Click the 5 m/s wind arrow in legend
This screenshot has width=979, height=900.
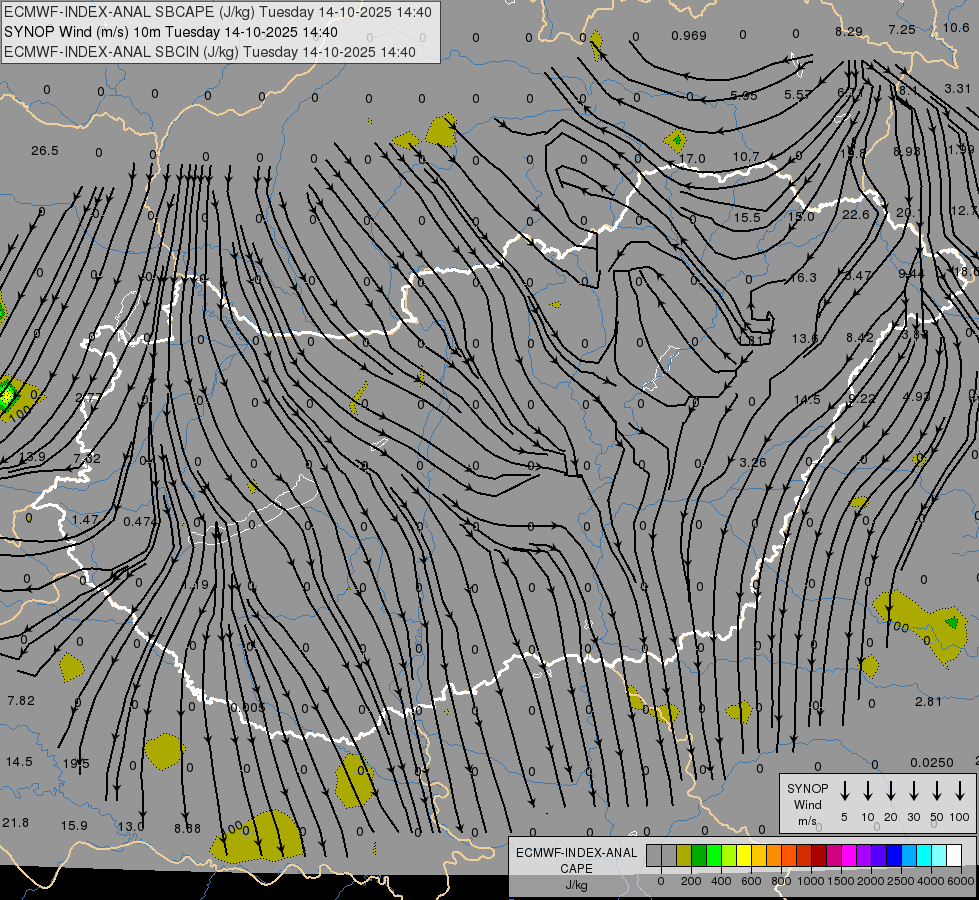(845, 791)
